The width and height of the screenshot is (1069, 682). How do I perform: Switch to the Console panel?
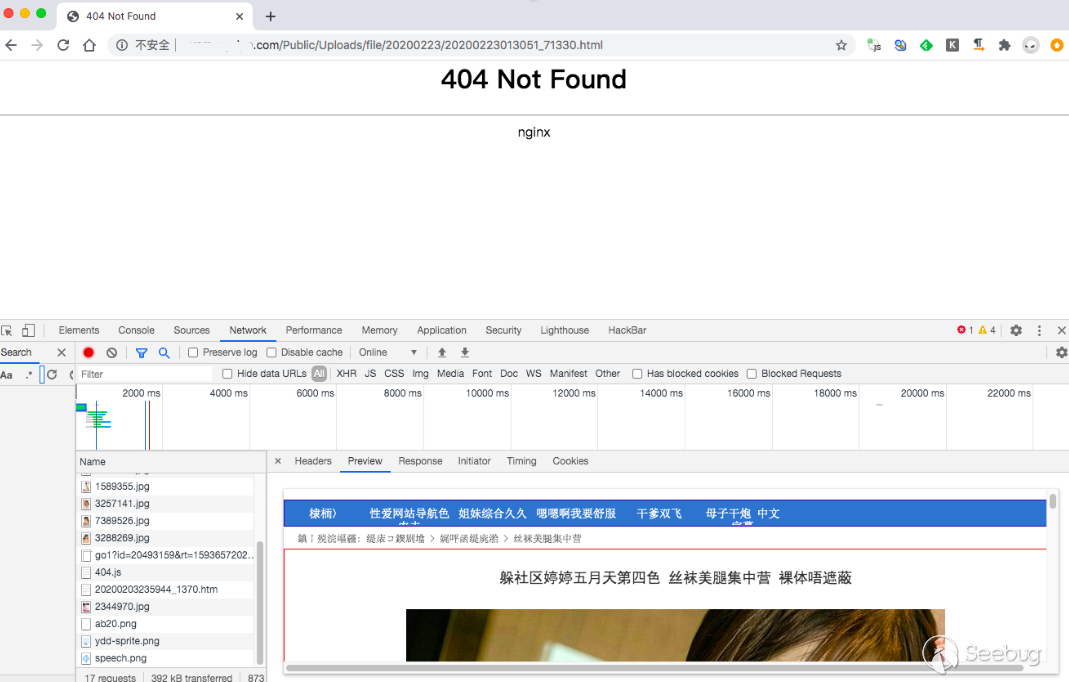tap(136, 330)
